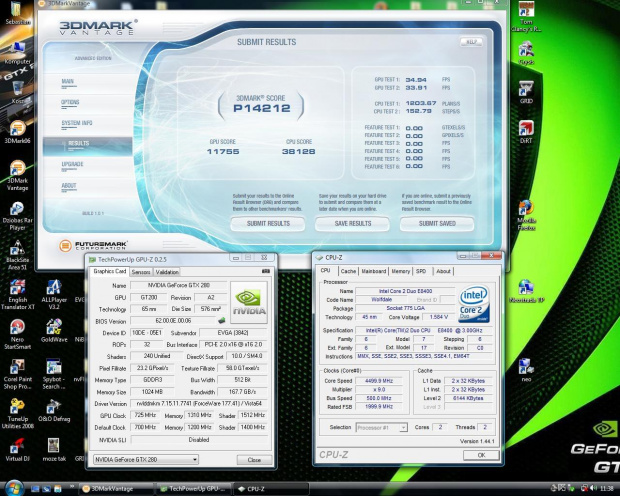This screenshot has width=620, height=496.
Task: Click the Futuremark Corporation logo
Action: pyautogui.click(x=93, y=245)
